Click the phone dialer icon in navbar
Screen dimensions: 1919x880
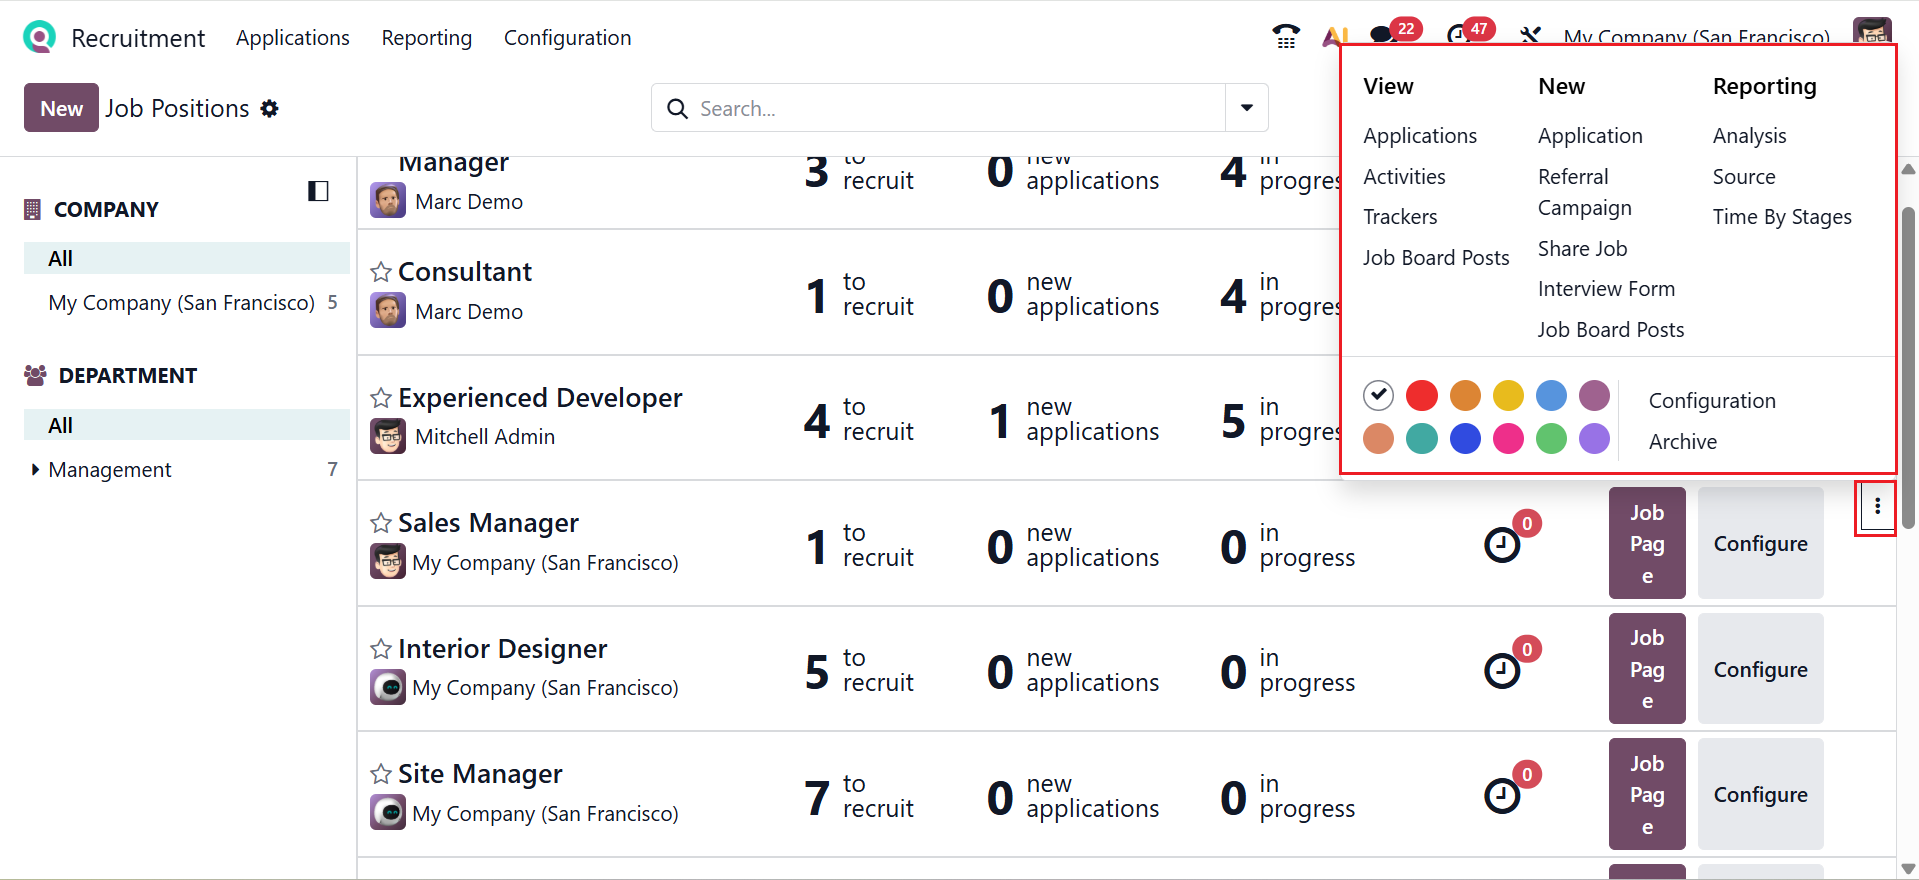pyautogui.click(x=1285, y=37)
